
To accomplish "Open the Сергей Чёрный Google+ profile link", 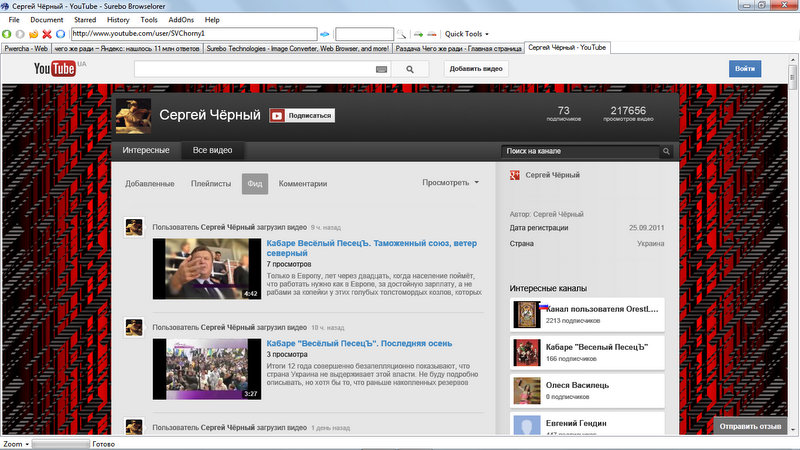I will click(x=553, y=175).
